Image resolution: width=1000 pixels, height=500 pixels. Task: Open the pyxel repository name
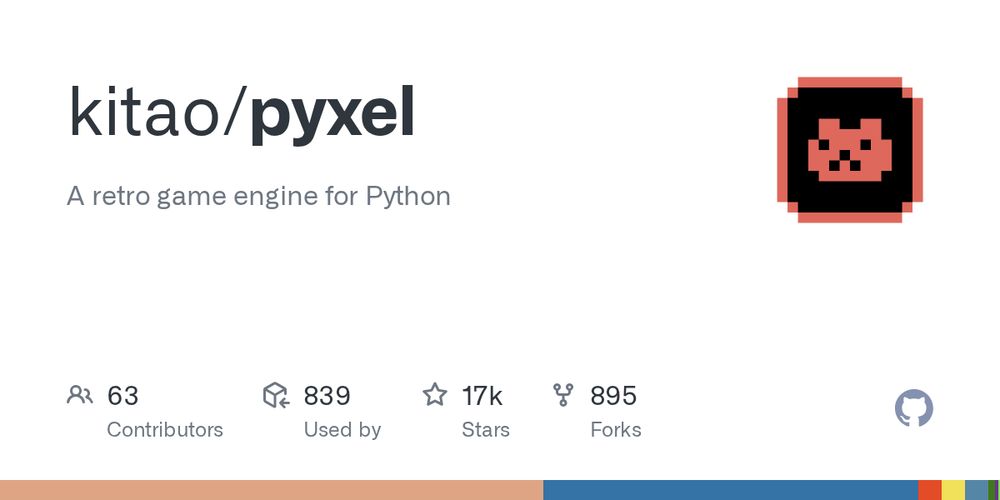333,116
